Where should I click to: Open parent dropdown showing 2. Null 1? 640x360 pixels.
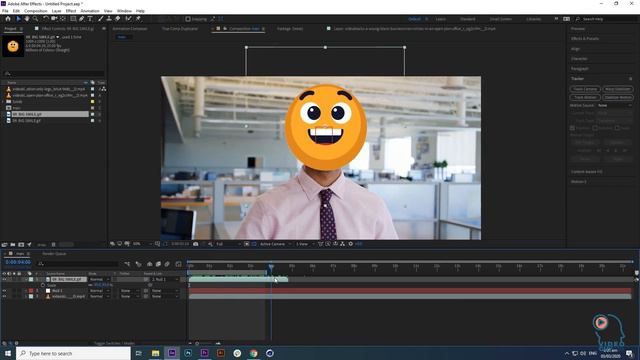[165, 280]
